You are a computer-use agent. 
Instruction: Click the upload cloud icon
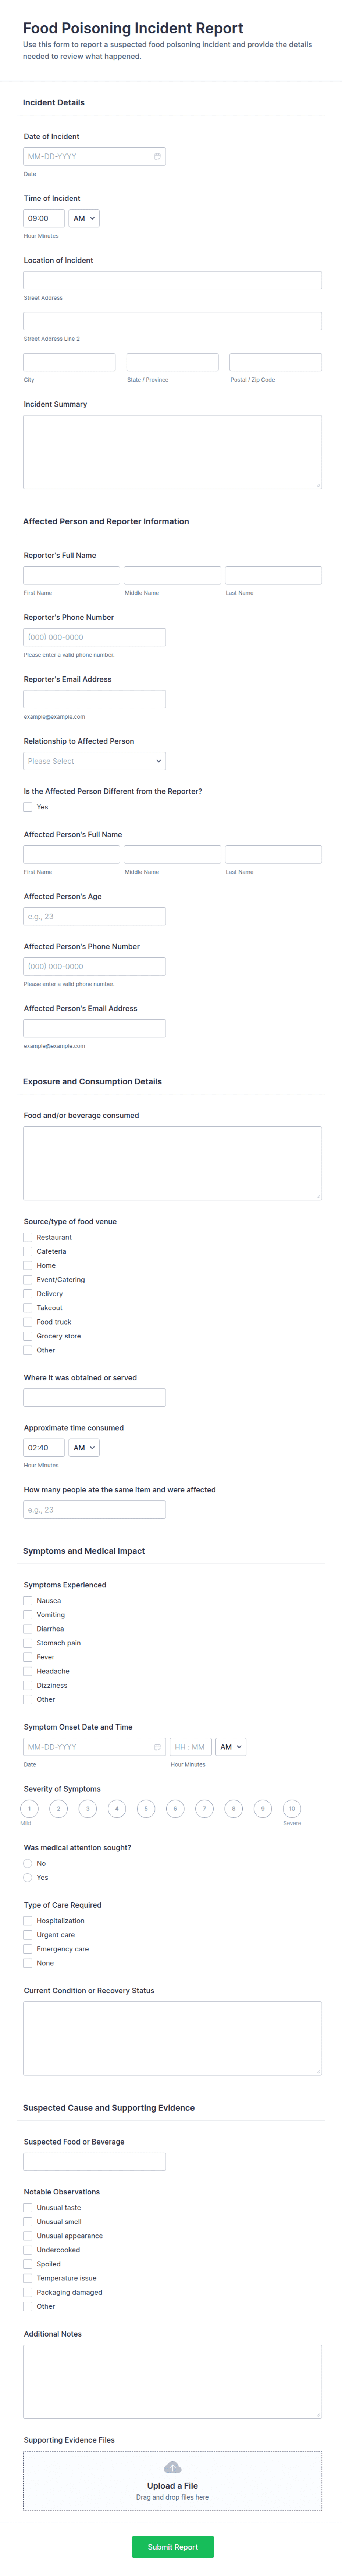click(x=172, y=2467)
